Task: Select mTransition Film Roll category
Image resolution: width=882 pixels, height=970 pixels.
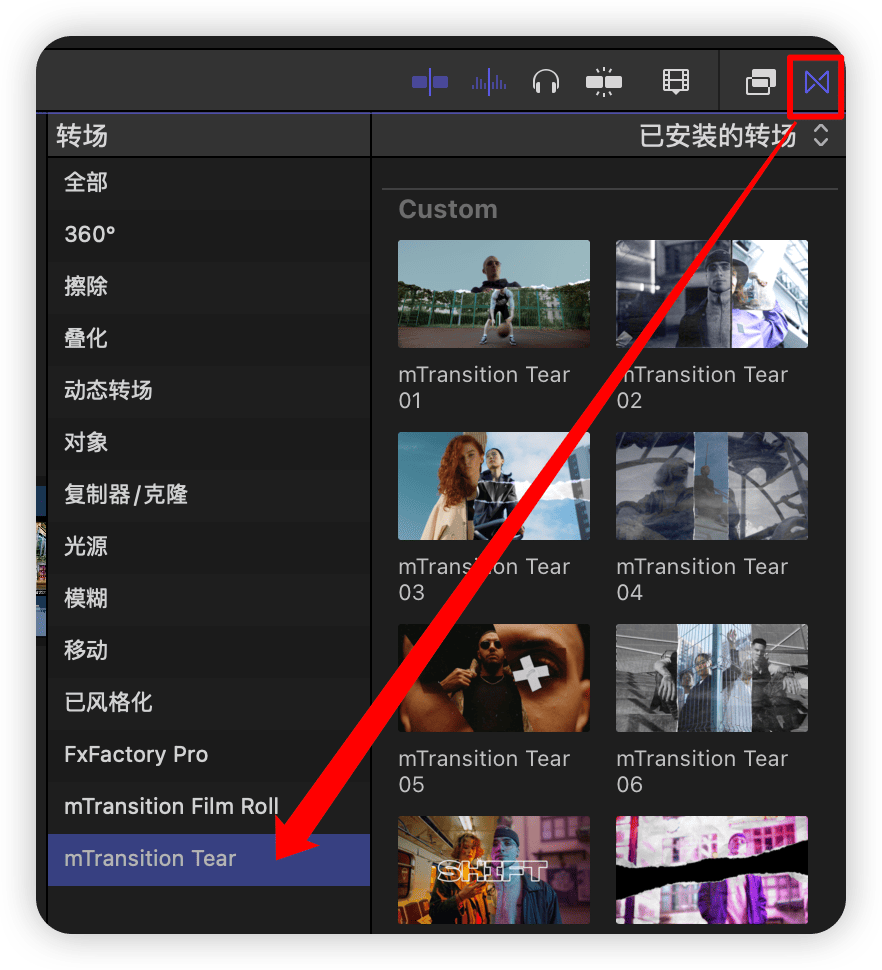Action: [x=171, y=806]
